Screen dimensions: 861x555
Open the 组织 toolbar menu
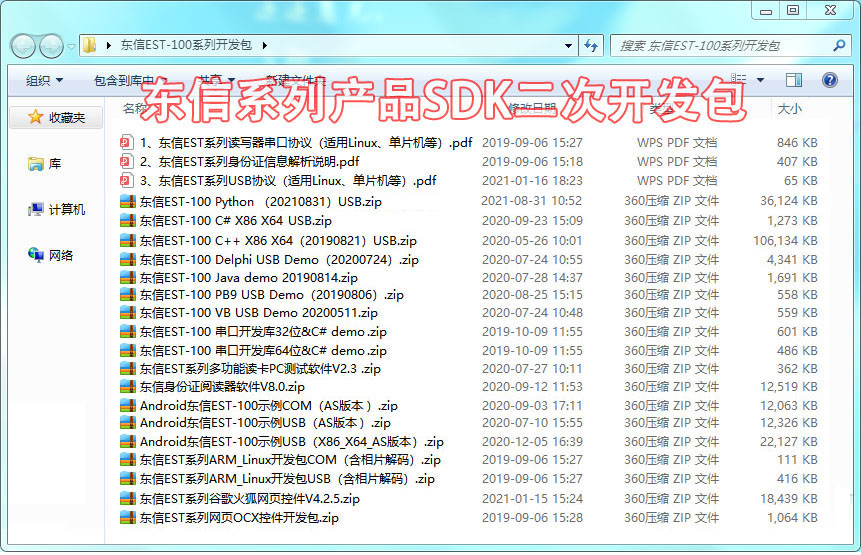click(44, 81)
